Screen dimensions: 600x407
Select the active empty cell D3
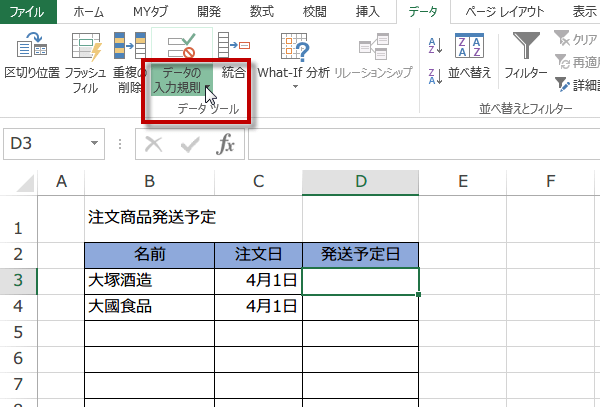pyautogui.click(x=360, y=282)
